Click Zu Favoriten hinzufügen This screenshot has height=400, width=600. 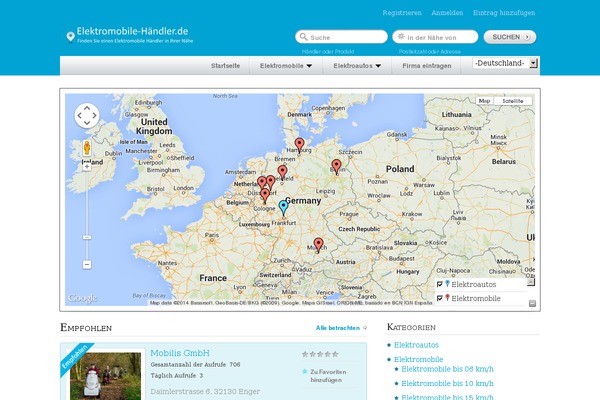point(328,376)
